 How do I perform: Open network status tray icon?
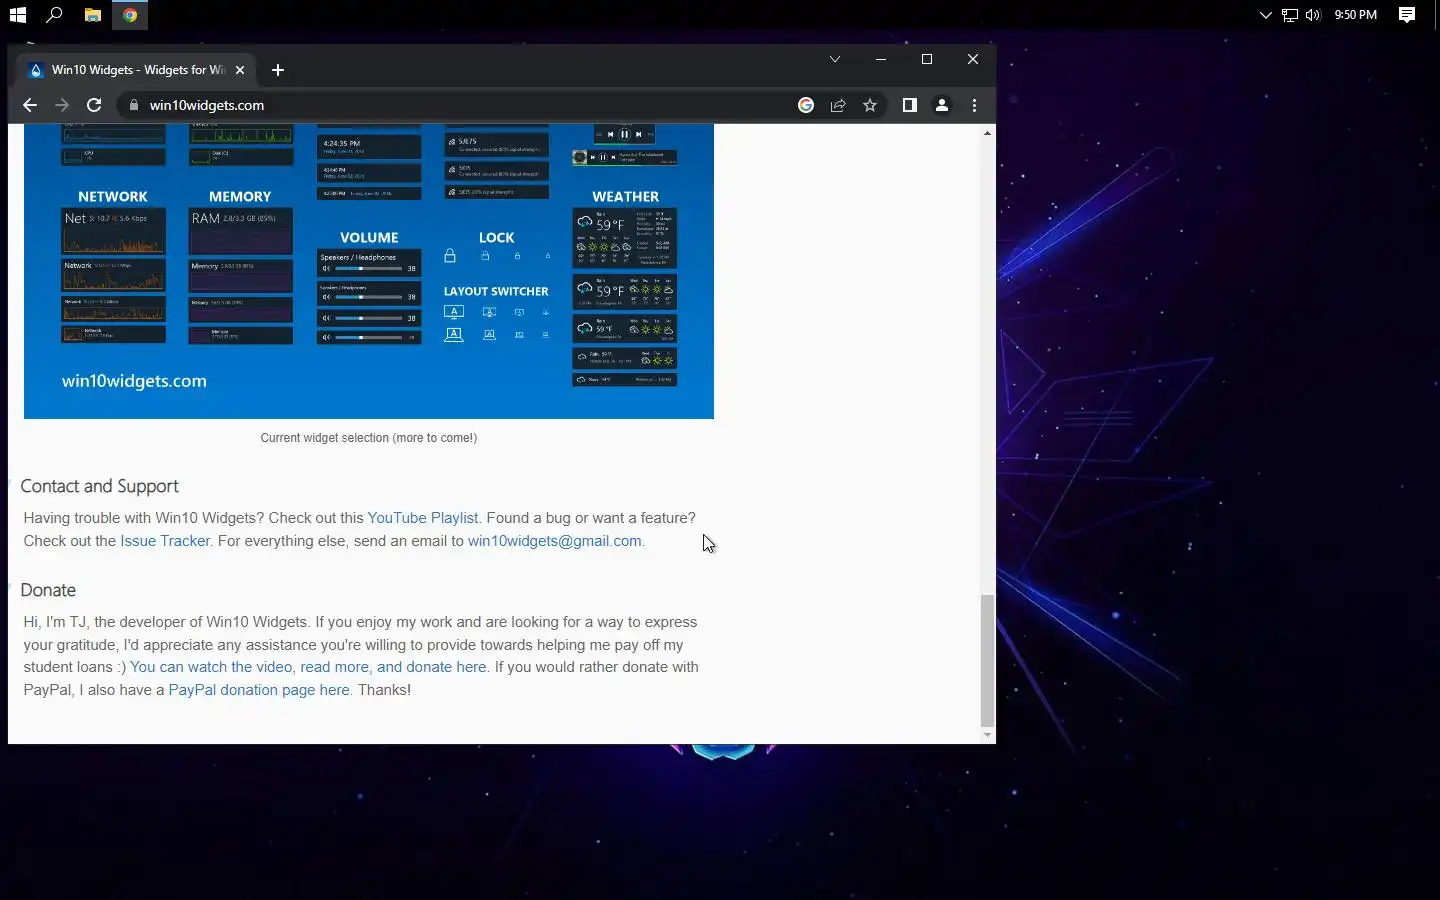pyautogui.click(x=1290, y=15)
